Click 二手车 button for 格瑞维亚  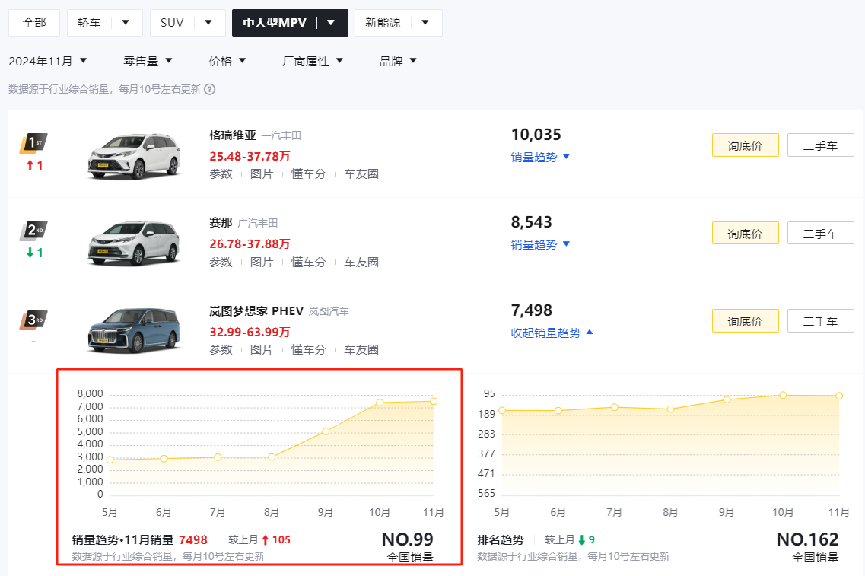(x=820, y=145)
